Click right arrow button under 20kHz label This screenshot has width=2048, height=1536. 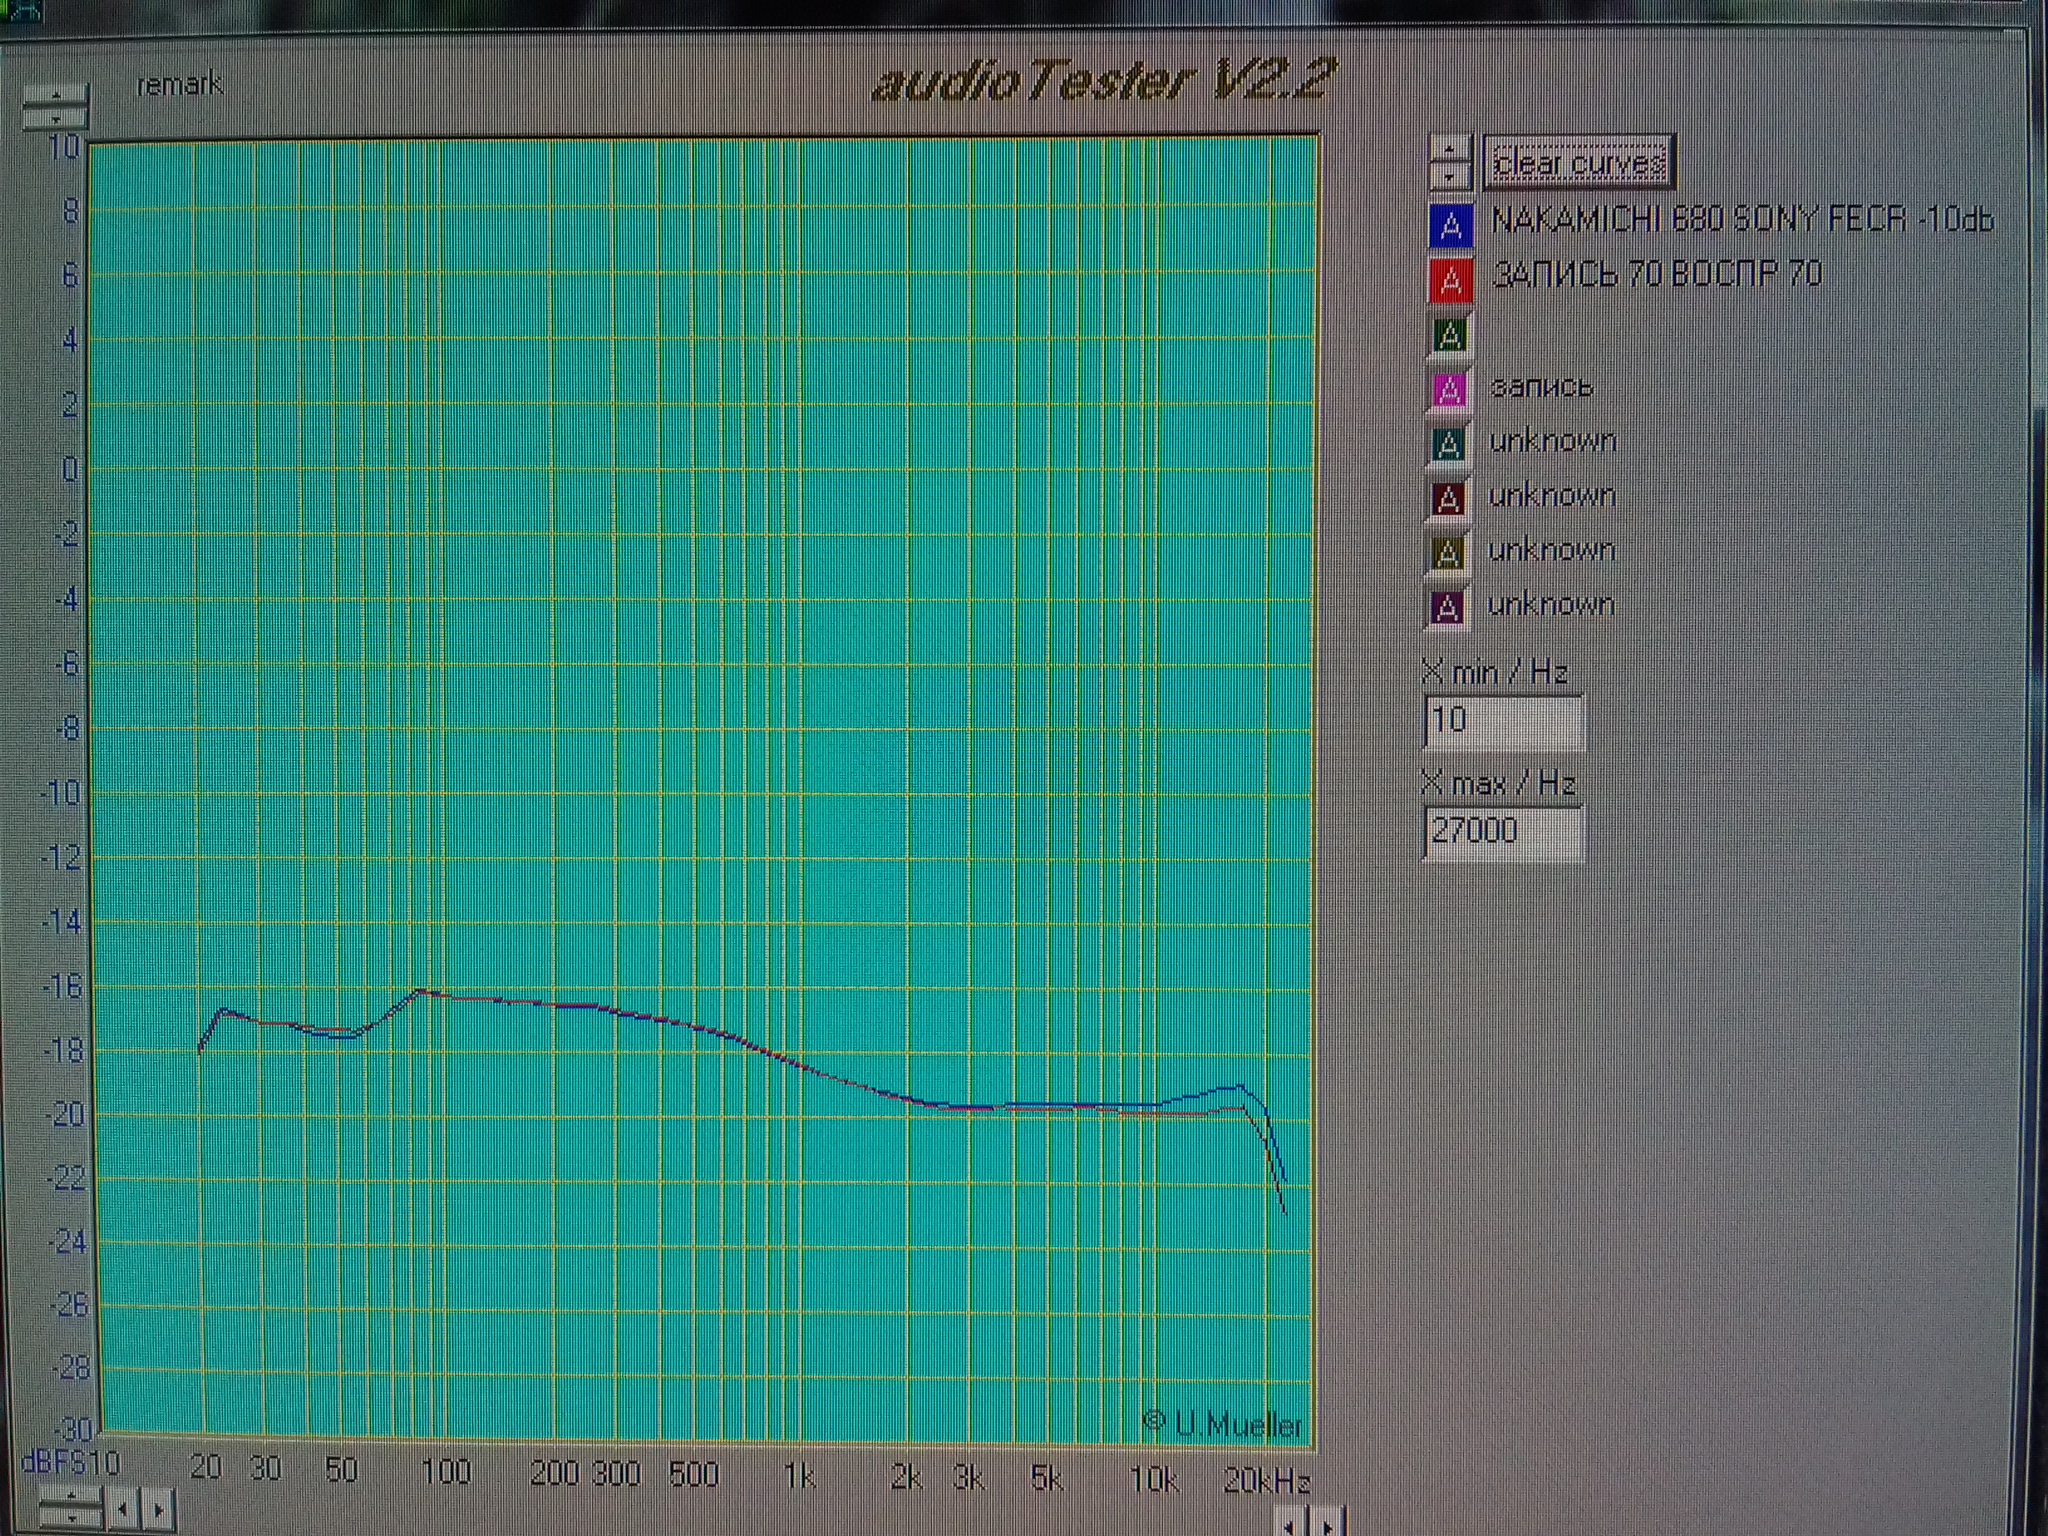(1328, 1526)
